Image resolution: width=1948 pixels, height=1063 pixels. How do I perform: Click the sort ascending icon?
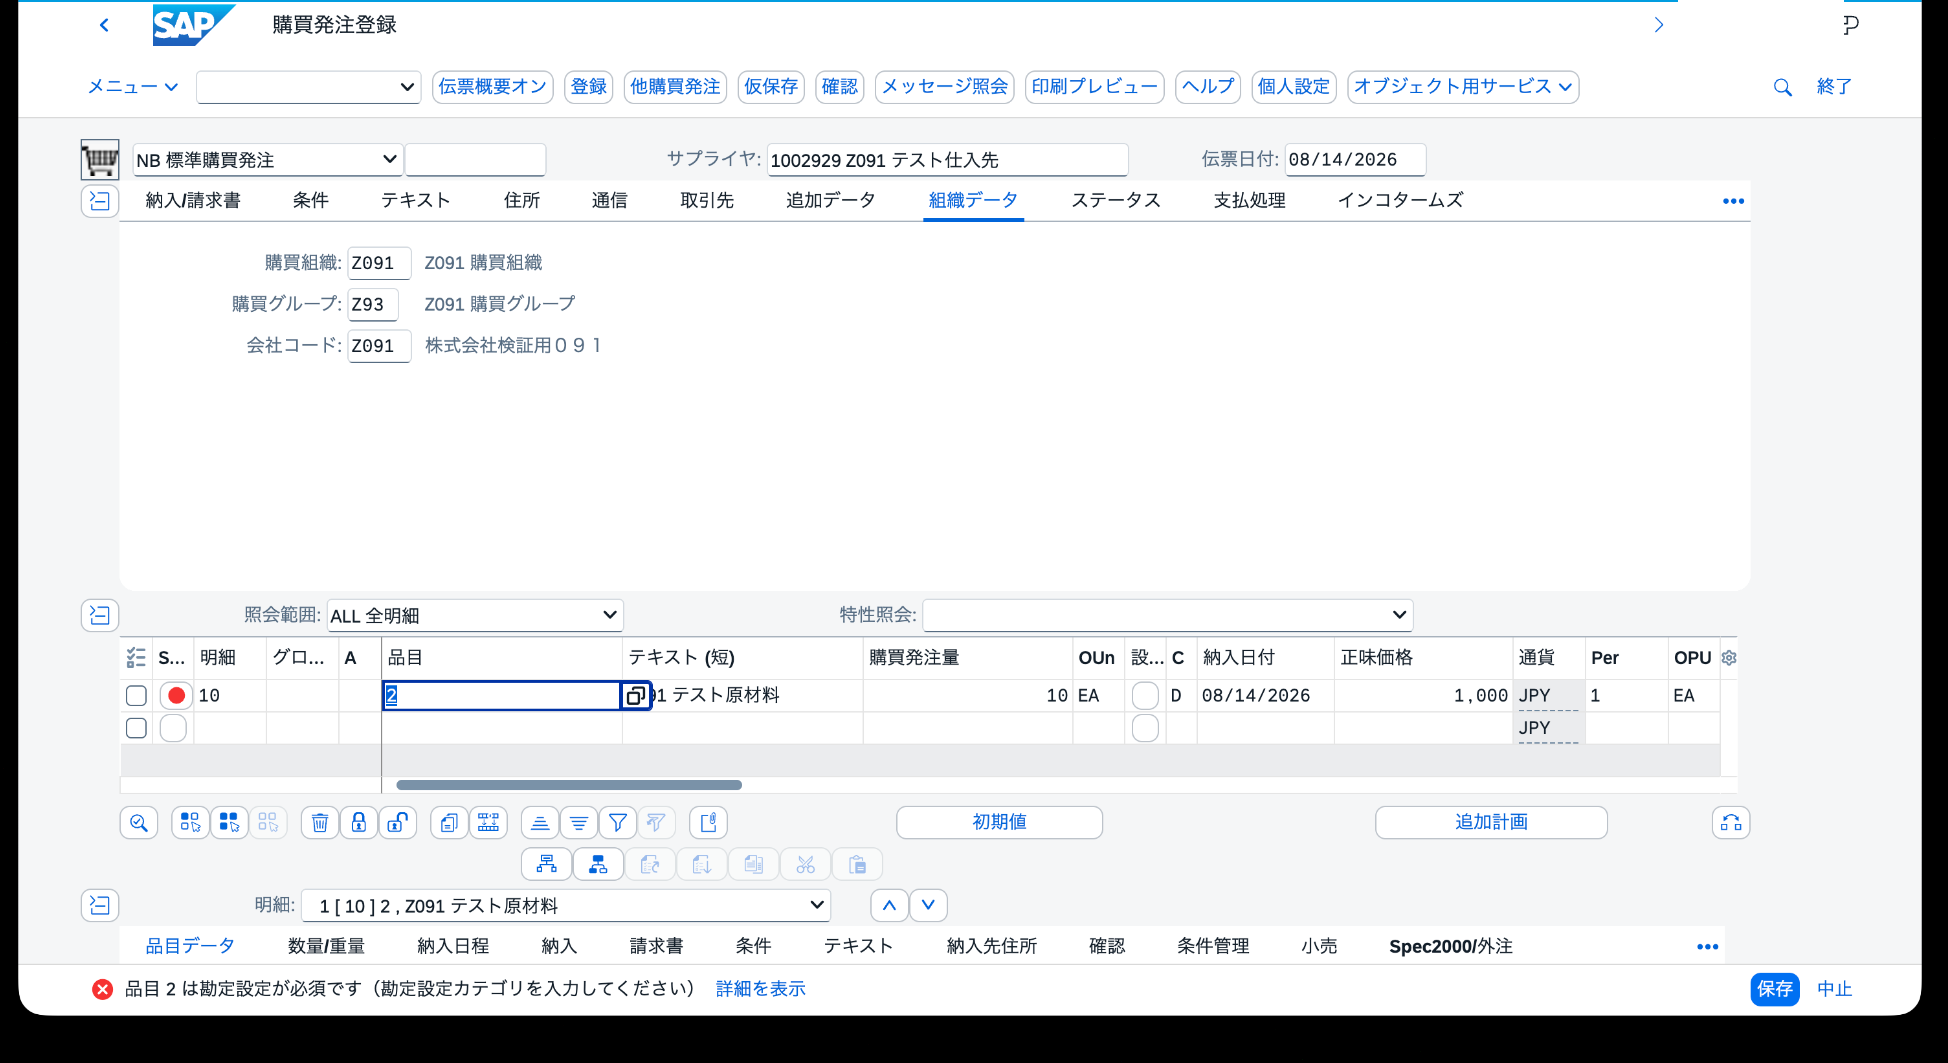tap(540, 823)
